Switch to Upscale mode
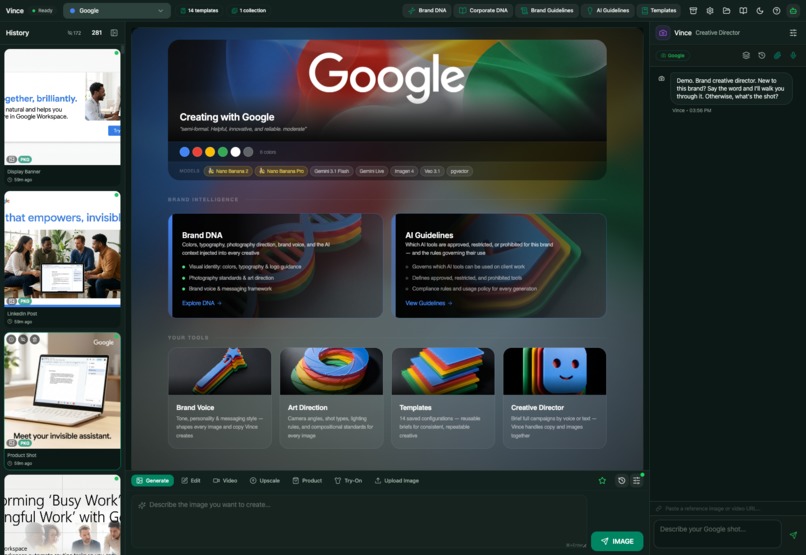The height and width of the screenshot is (555, 806). click(265, 480)
